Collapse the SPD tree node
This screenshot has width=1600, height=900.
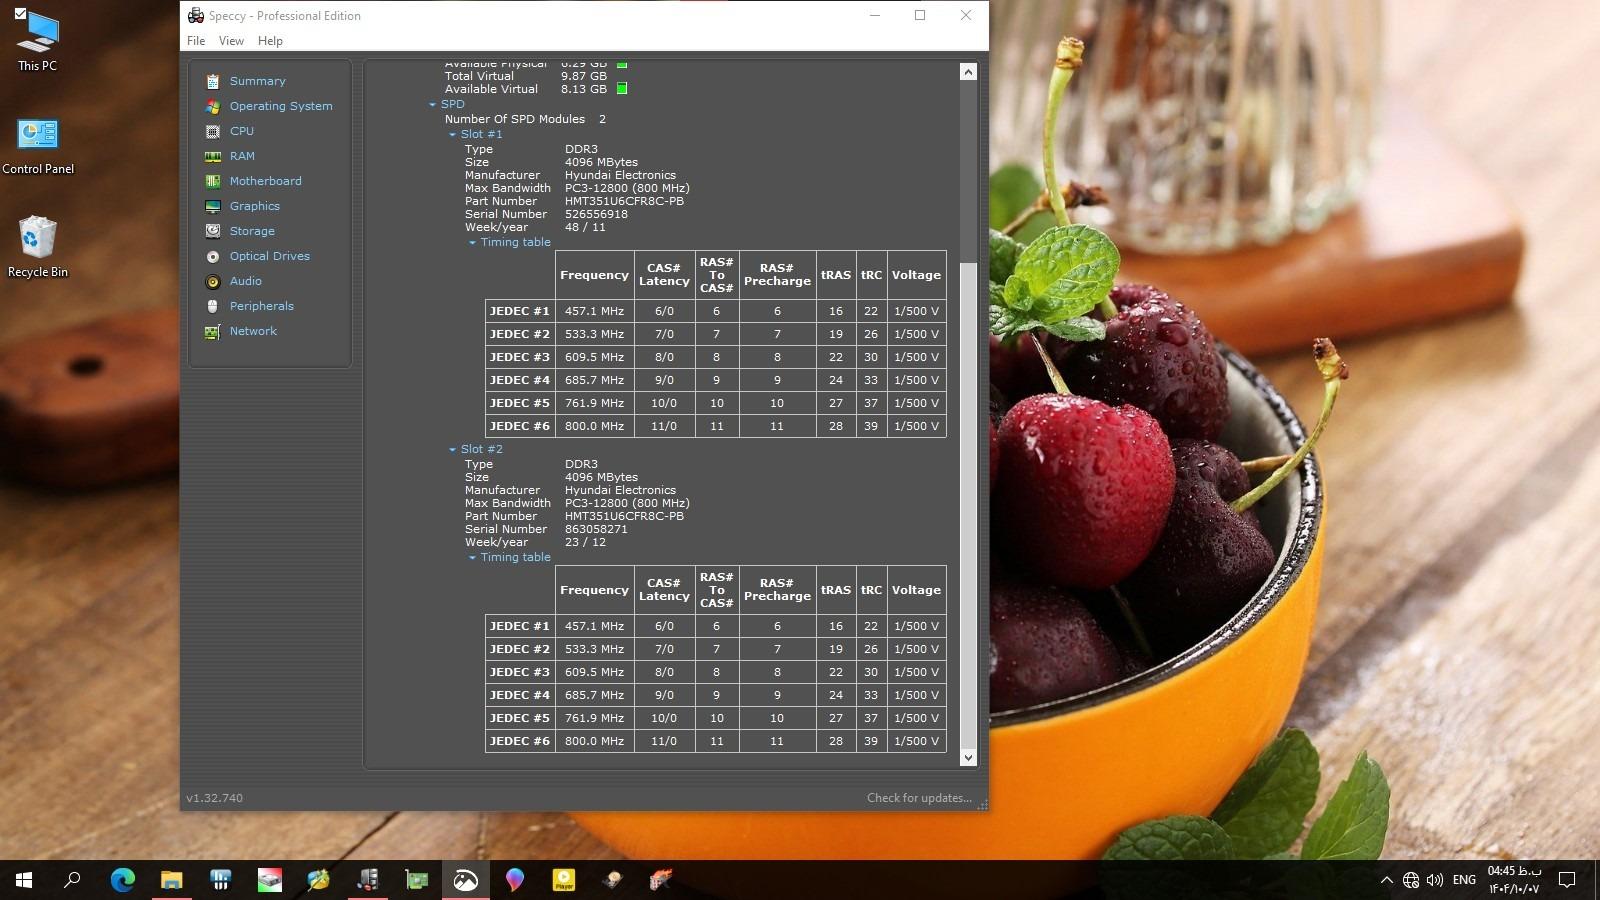(x=433, y=104)
